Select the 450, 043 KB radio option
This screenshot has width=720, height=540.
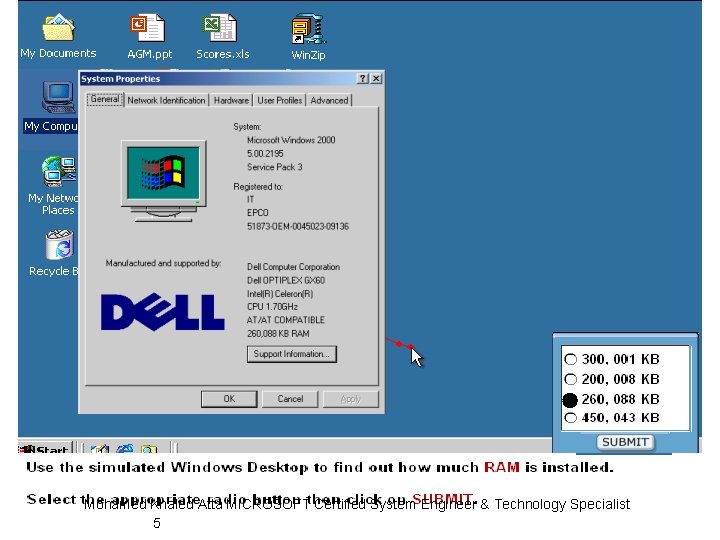[x=570, y=418]
